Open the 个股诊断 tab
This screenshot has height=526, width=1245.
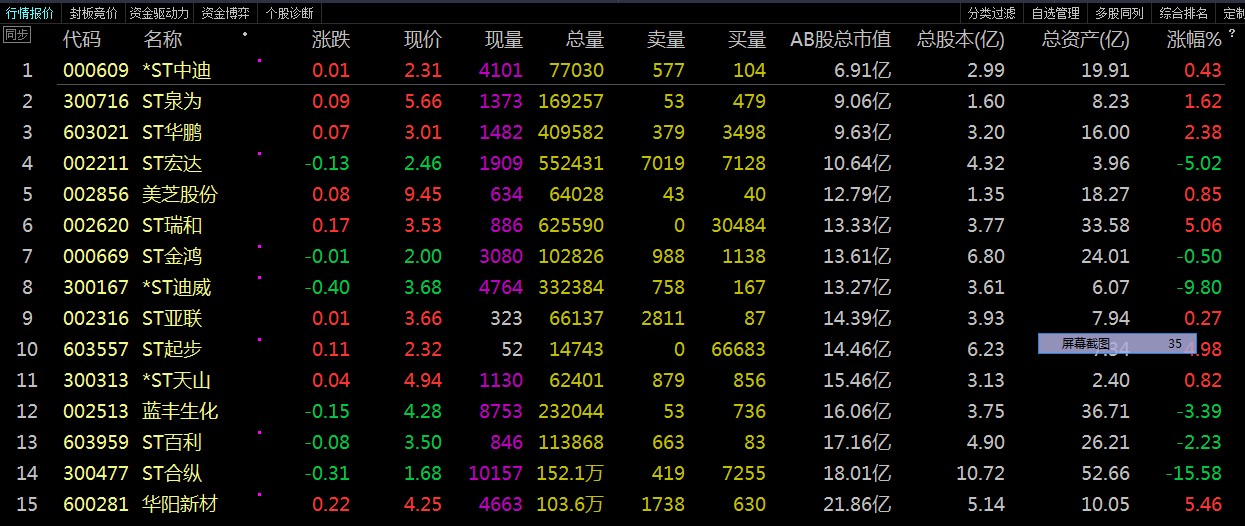289,13
